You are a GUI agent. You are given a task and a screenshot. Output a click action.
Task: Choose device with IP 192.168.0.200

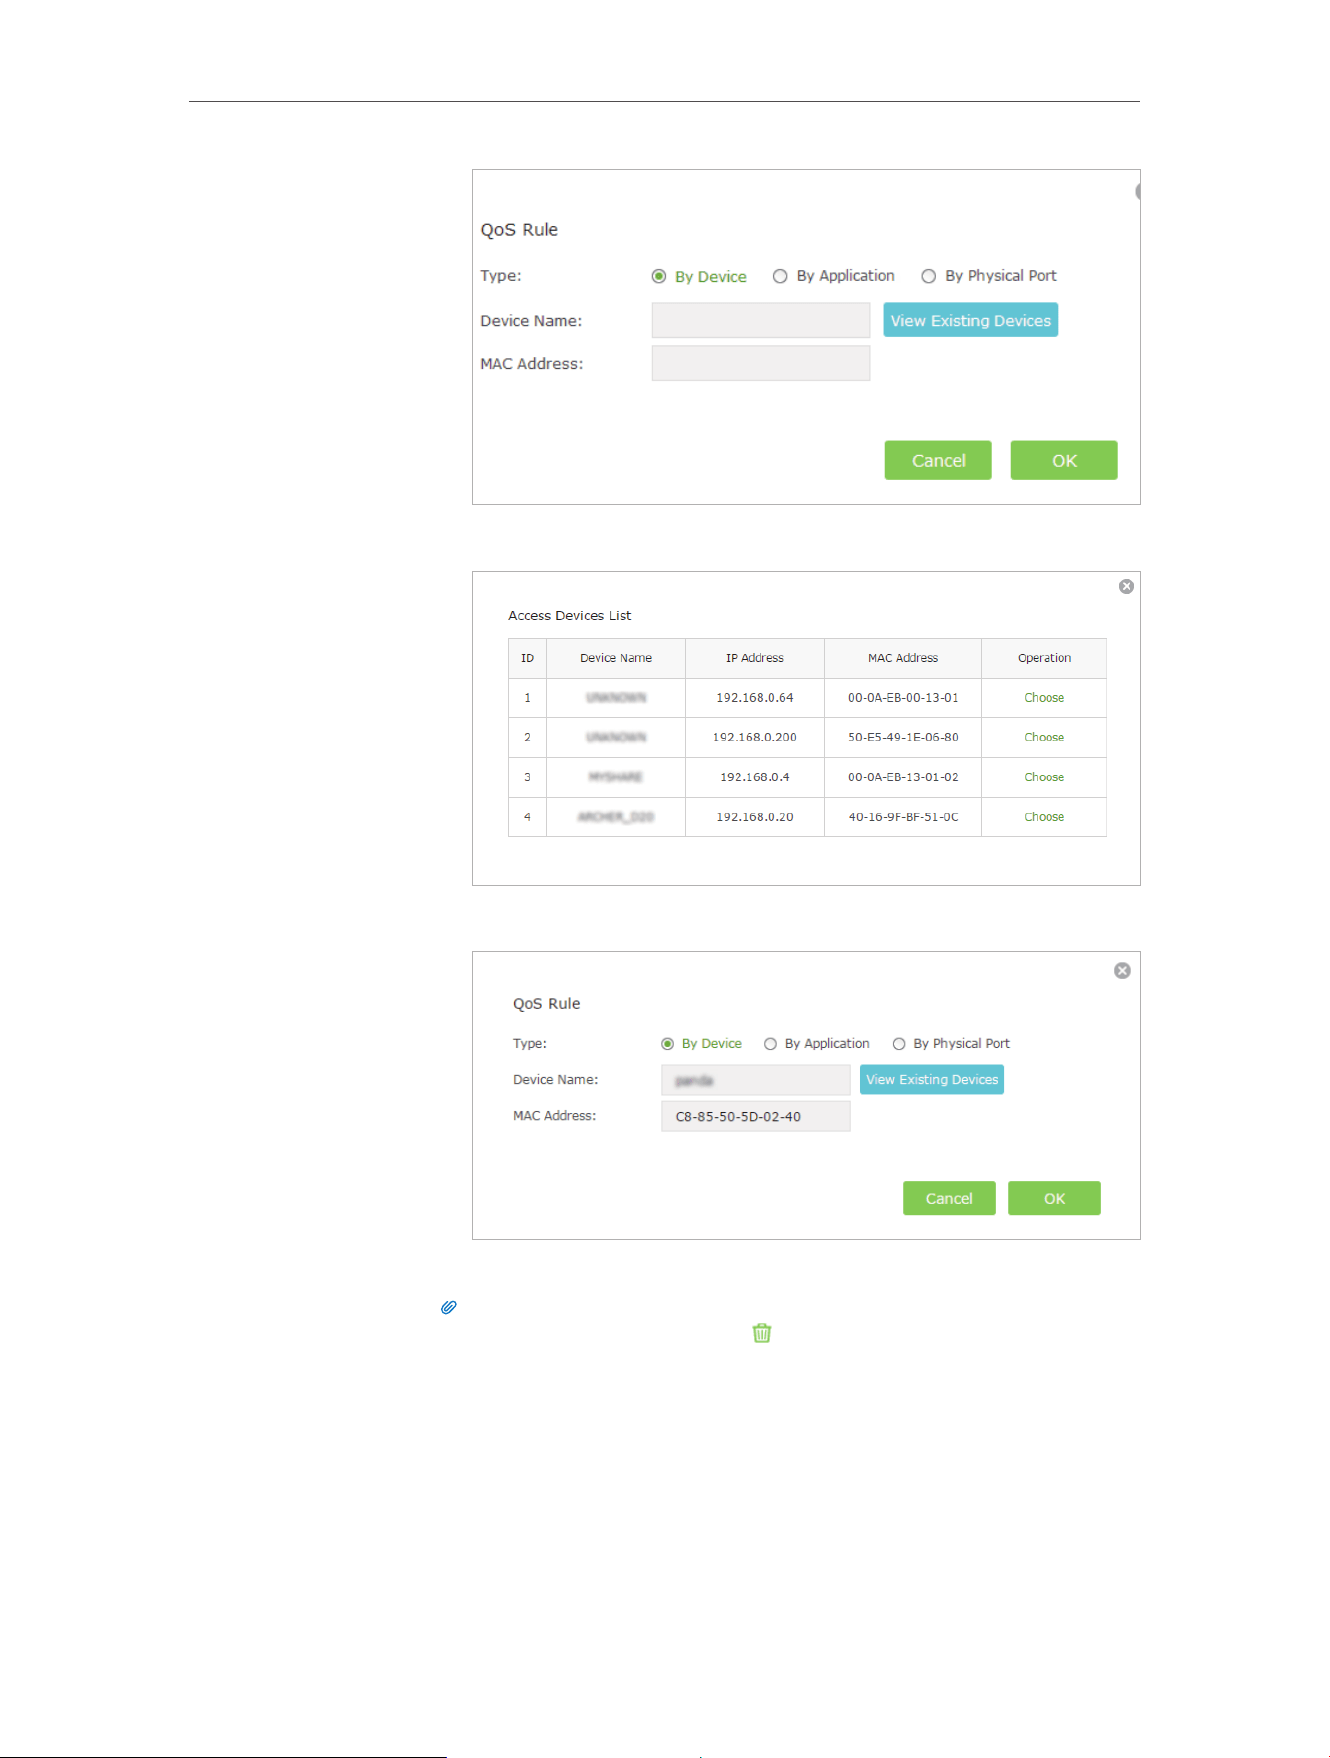coord(1044,737)
